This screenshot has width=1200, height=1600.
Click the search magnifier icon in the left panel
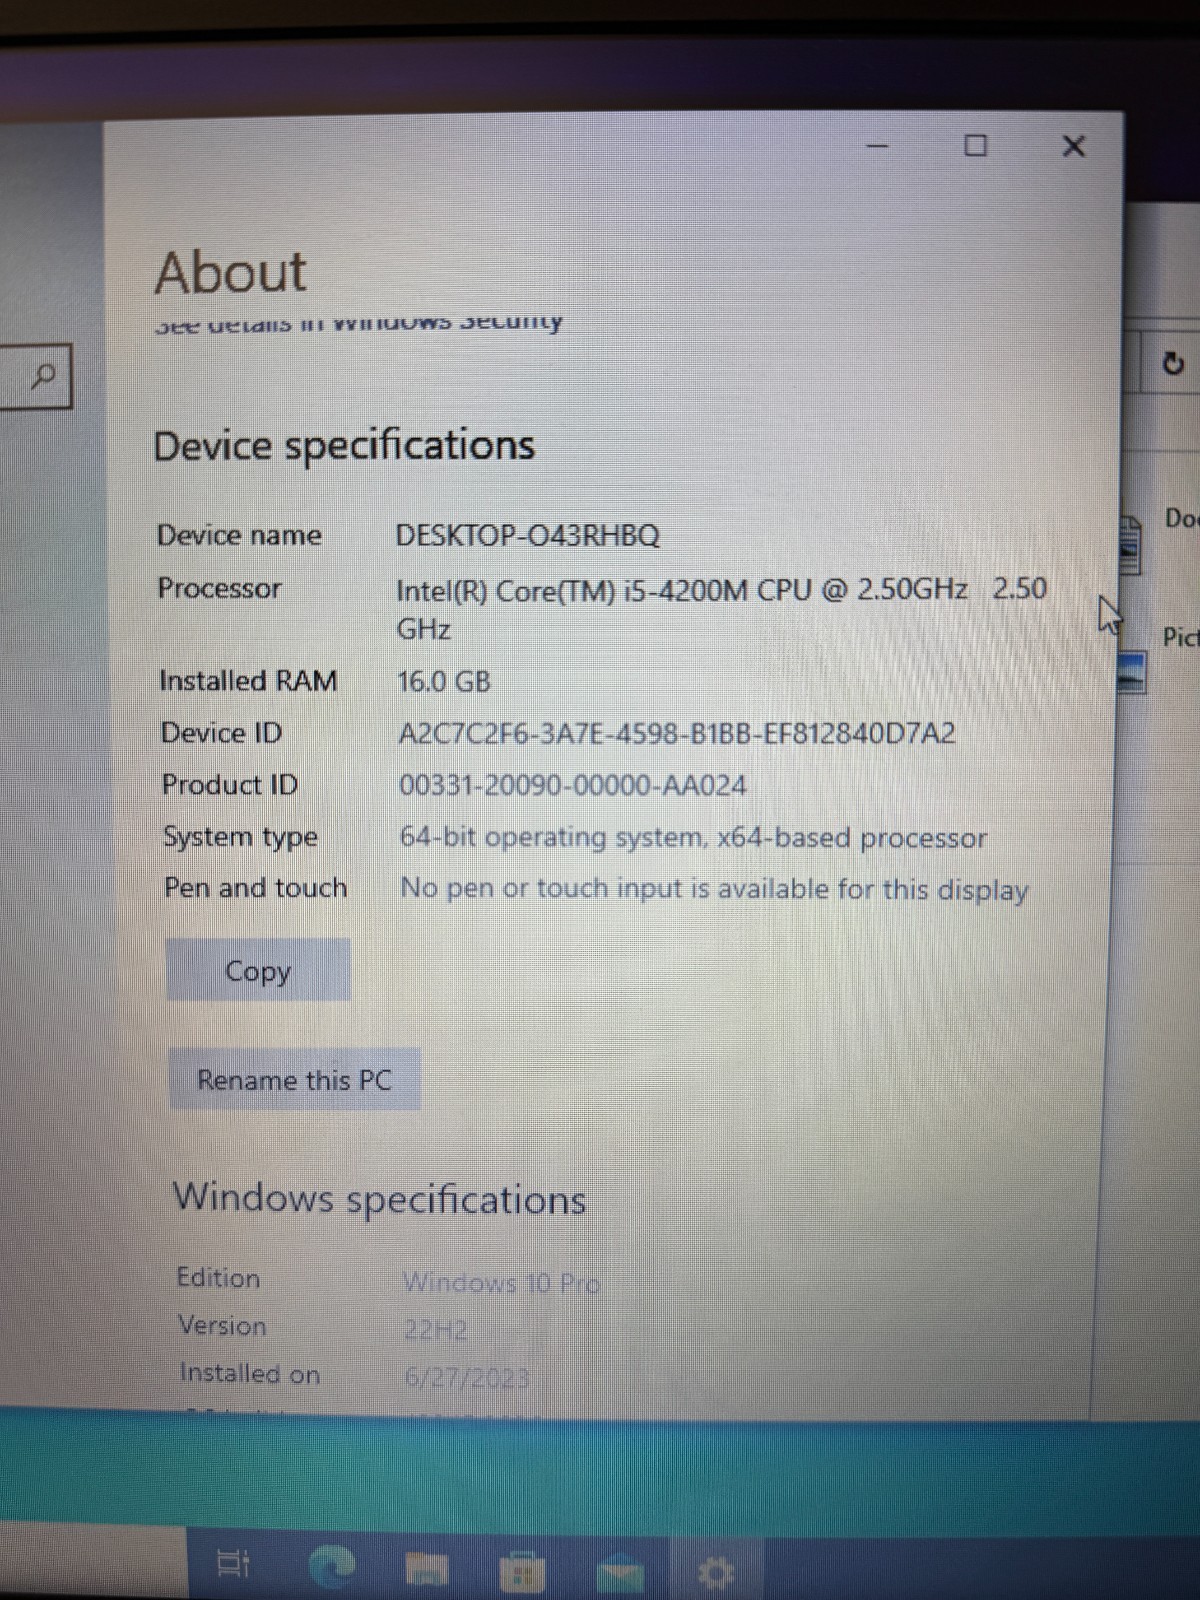point(43,377)
